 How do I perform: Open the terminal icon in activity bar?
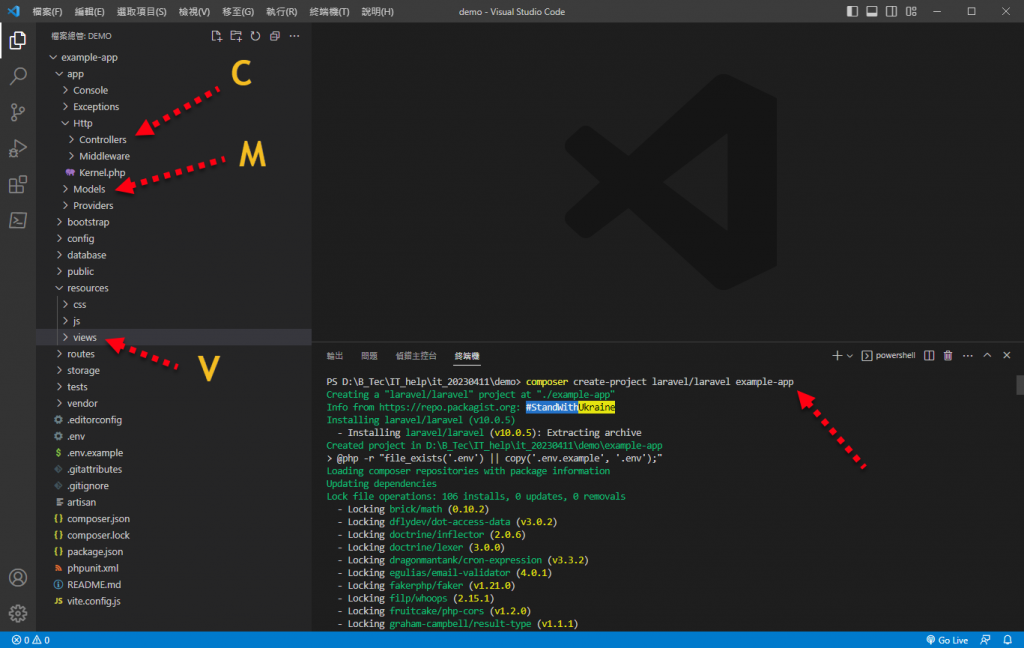tap(18, 220)
